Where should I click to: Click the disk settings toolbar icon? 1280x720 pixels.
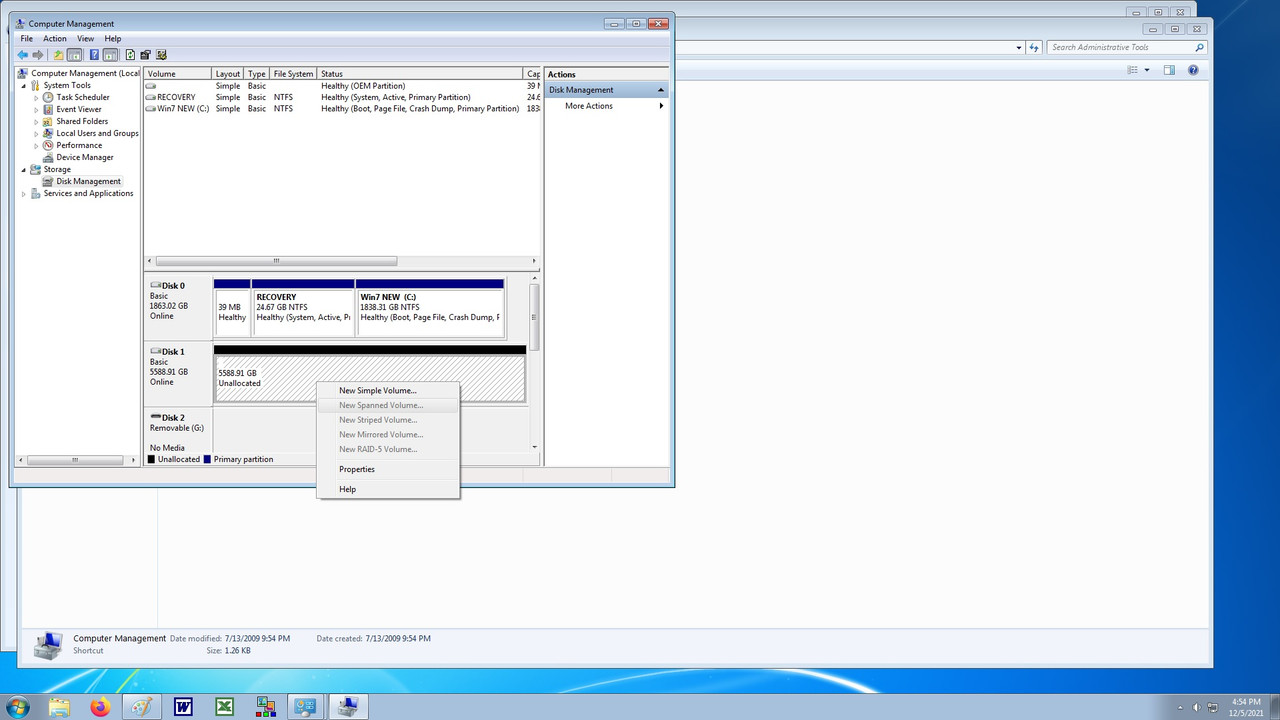[x=161, y=55]
